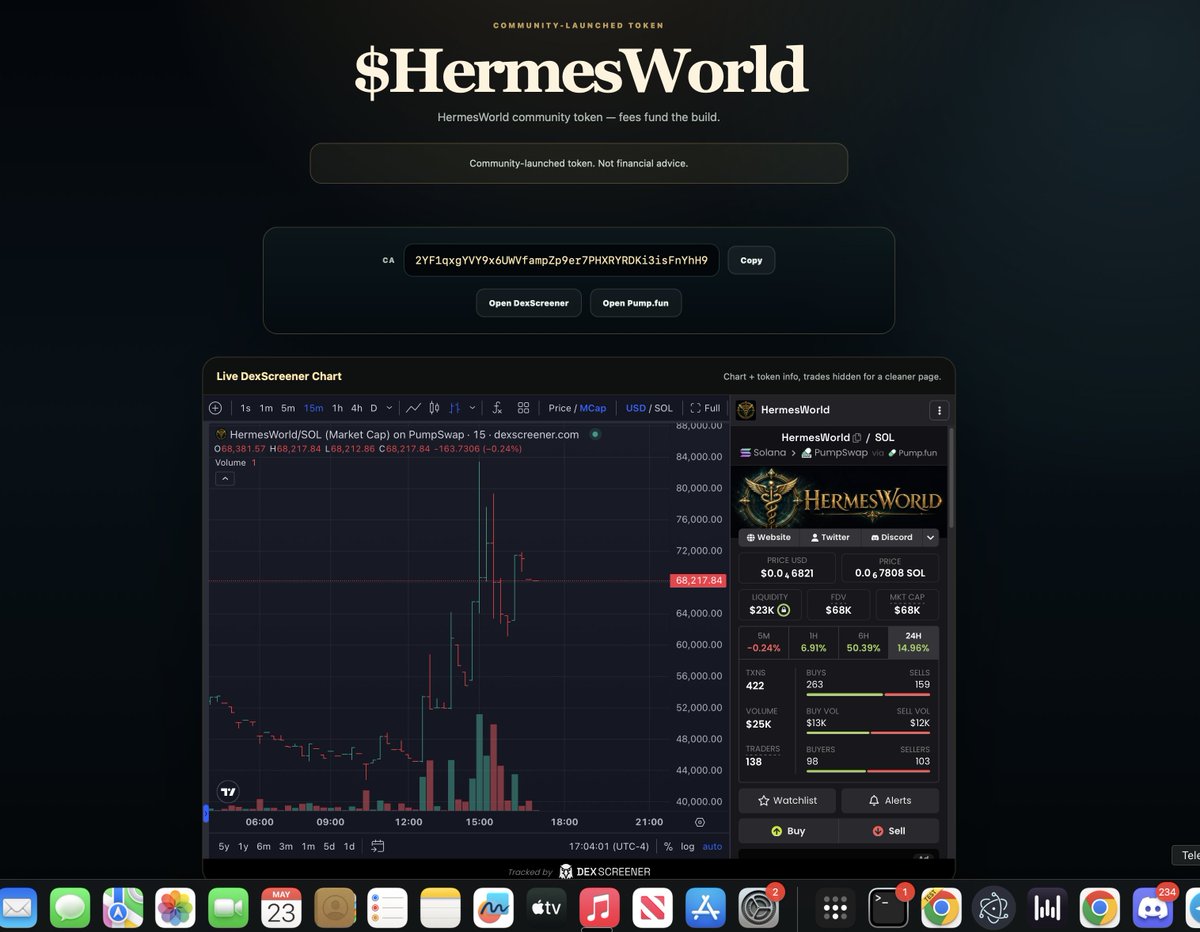The height and width of the screenshot is (932, 1200).
Task: Select the candlestick chart type icon
Action: [x=434, y=408]
